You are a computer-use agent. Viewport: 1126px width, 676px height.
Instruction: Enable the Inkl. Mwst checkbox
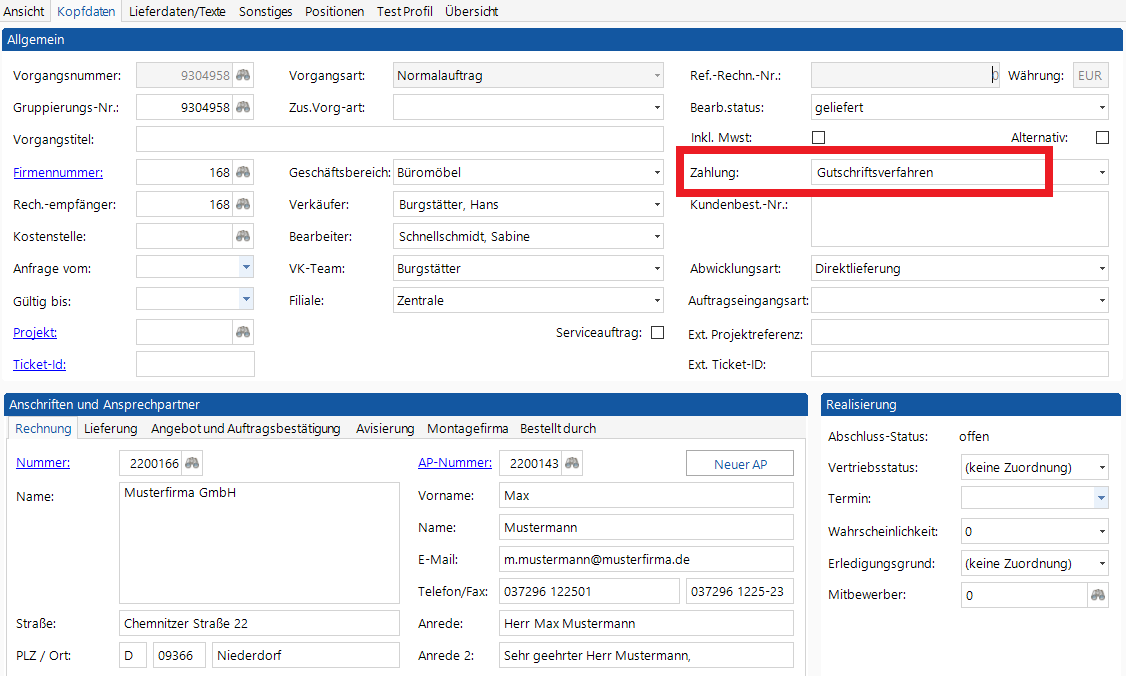click(818, 138)
